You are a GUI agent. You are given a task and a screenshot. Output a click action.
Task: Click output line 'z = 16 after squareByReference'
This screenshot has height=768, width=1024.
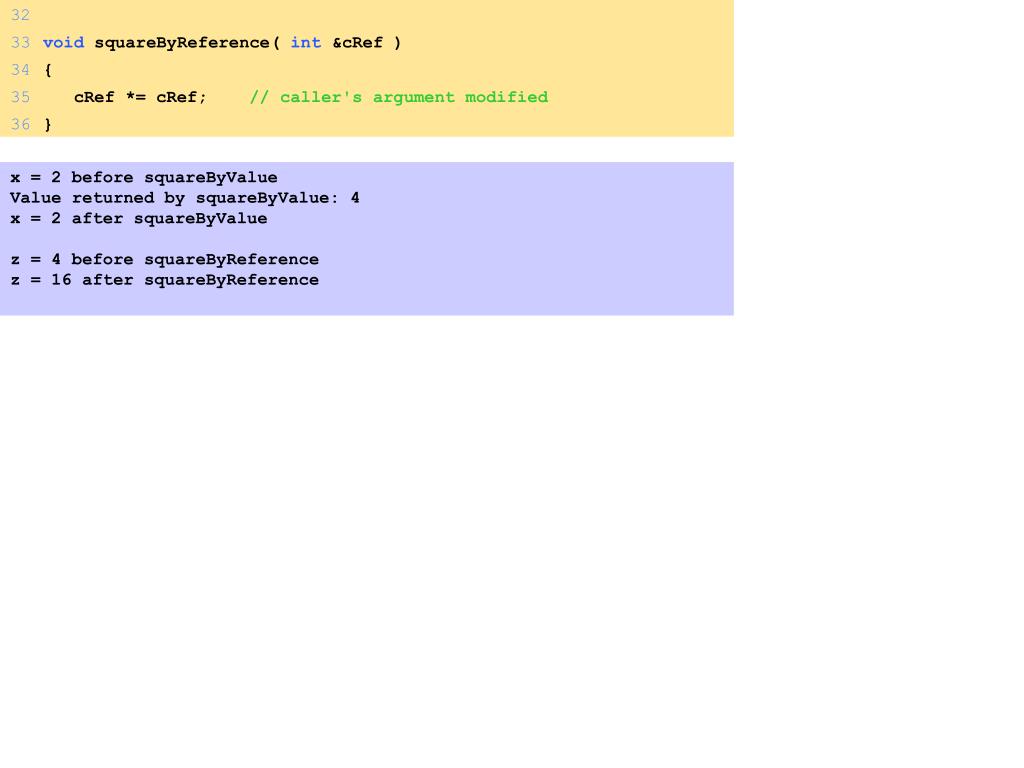[x=165, y=280]
